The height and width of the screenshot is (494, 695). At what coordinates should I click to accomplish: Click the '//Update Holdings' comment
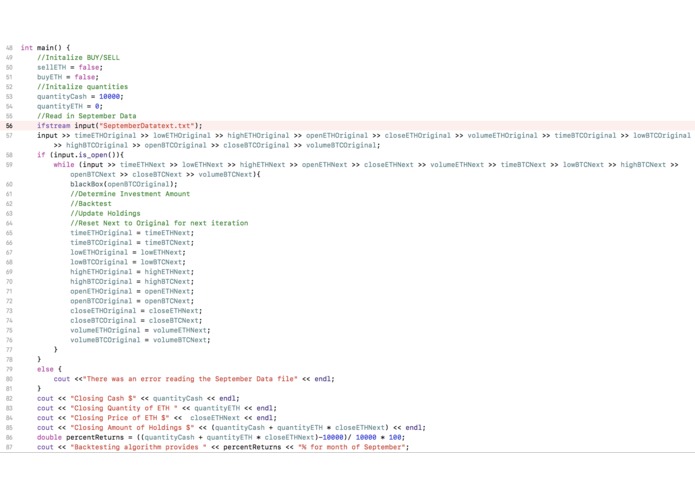pyautogui.click(x=105, y=214)
